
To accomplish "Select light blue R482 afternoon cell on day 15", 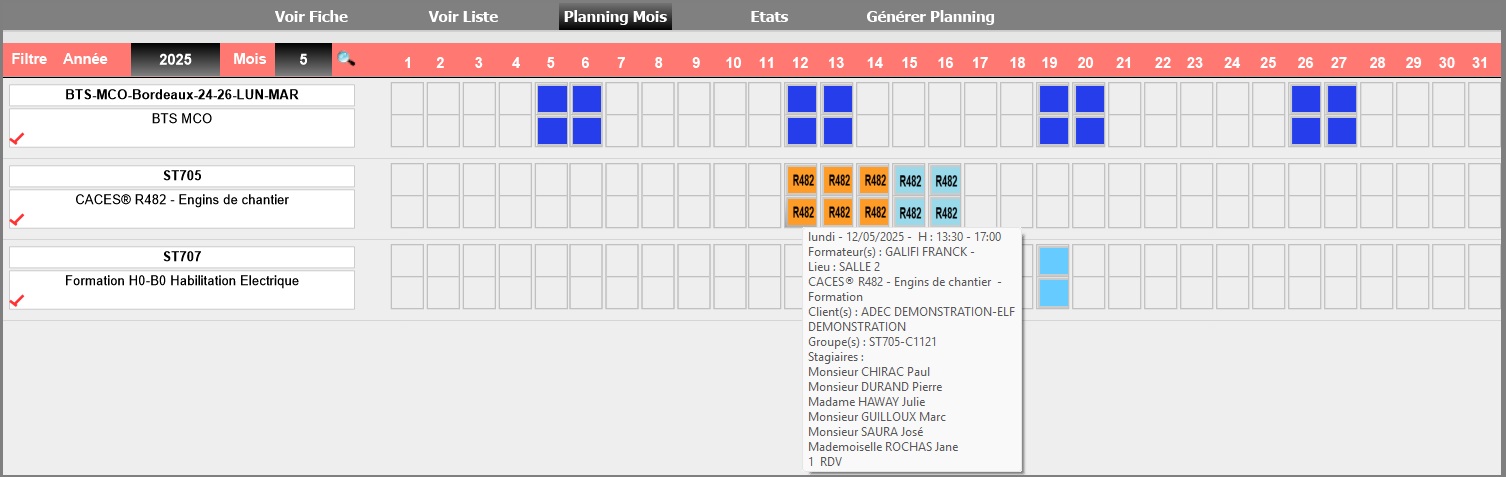I will tap(910, 212).
